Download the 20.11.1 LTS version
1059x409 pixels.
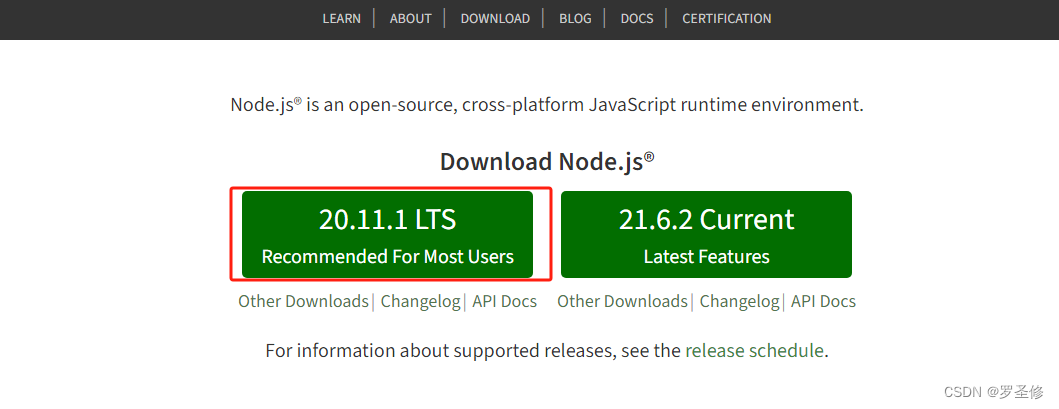388,234
